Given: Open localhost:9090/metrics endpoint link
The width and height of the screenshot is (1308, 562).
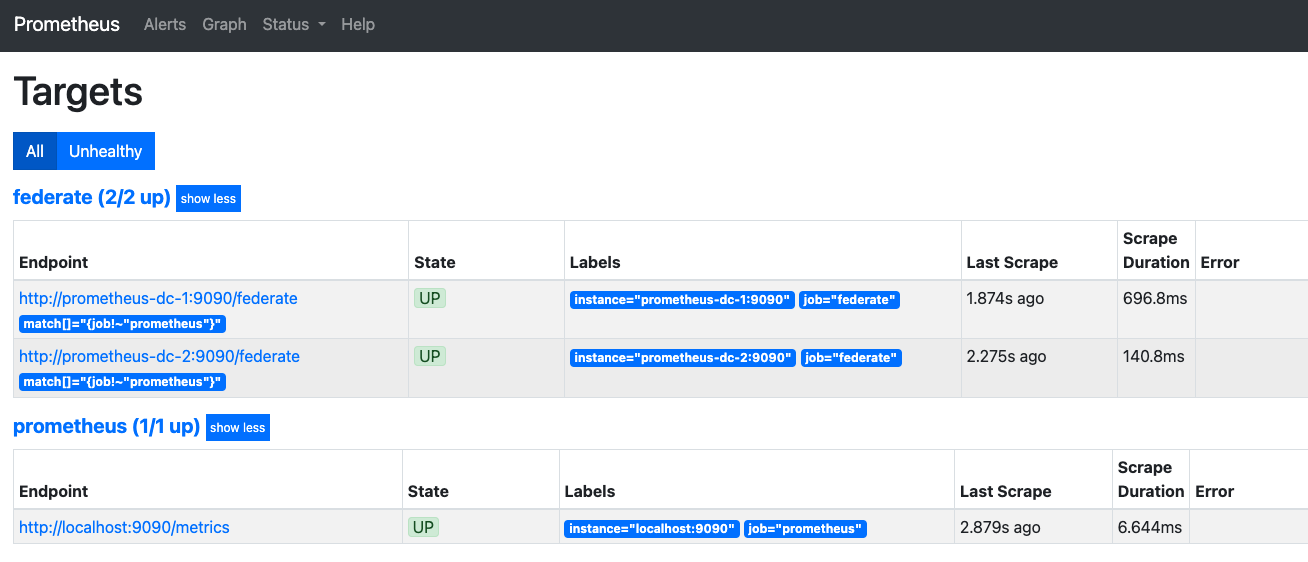Looking at the screenshot, I should pos(124,527).
